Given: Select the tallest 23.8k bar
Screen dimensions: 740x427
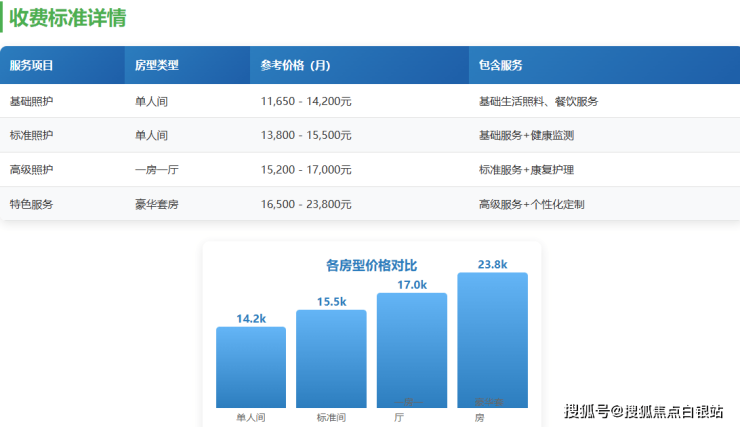Looking at the screenshot, I should tap(492, 340).
